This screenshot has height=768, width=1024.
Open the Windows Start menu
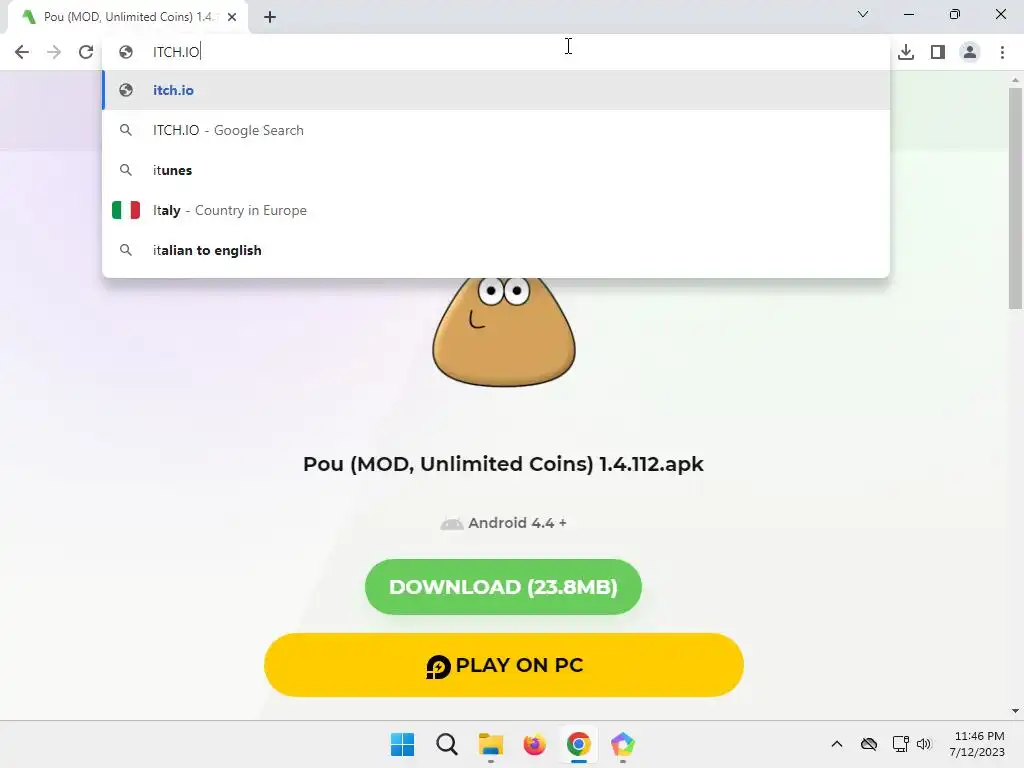click(x=402, y=744)
